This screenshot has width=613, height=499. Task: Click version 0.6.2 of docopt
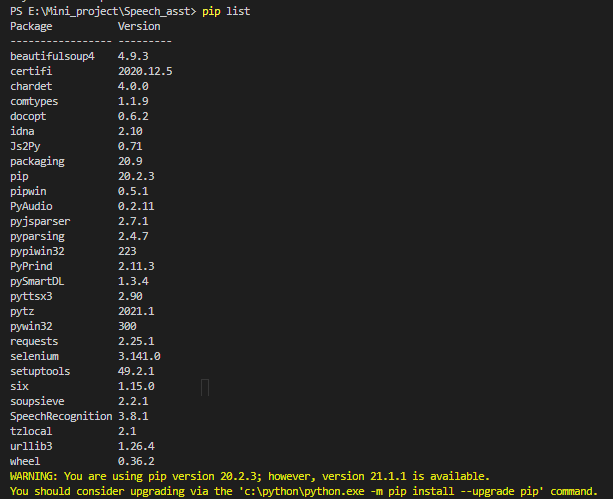(133, 116)
